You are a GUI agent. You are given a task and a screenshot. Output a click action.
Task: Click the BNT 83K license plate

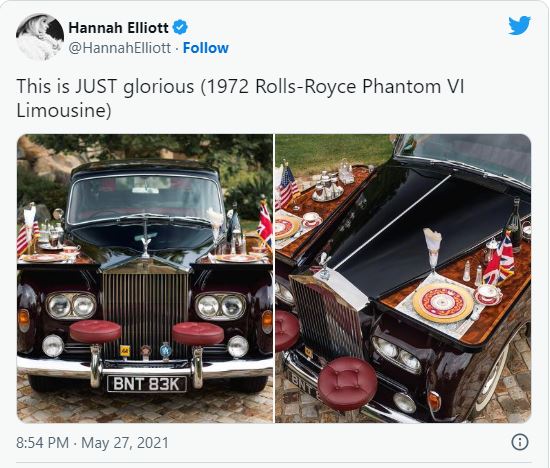pyautogui.click(x=147, y=384)
